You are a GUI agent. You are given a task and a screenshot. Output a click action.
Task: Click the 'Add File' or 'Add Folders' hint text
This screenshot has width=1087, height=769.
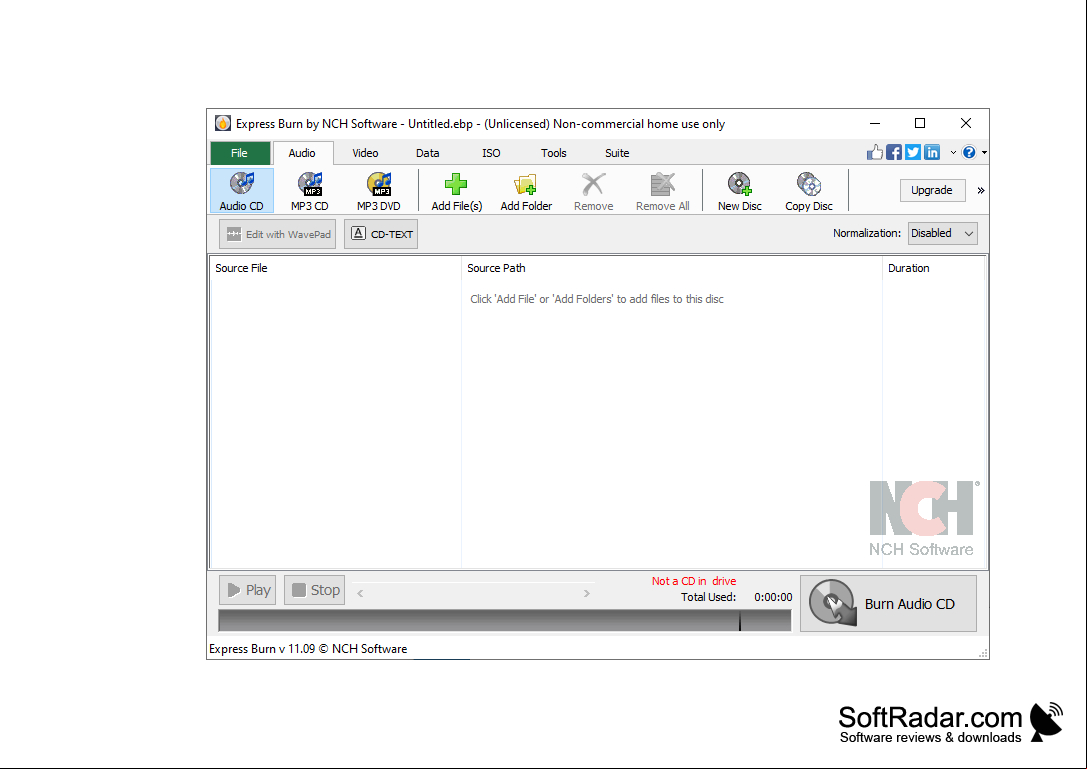[597, 299]
